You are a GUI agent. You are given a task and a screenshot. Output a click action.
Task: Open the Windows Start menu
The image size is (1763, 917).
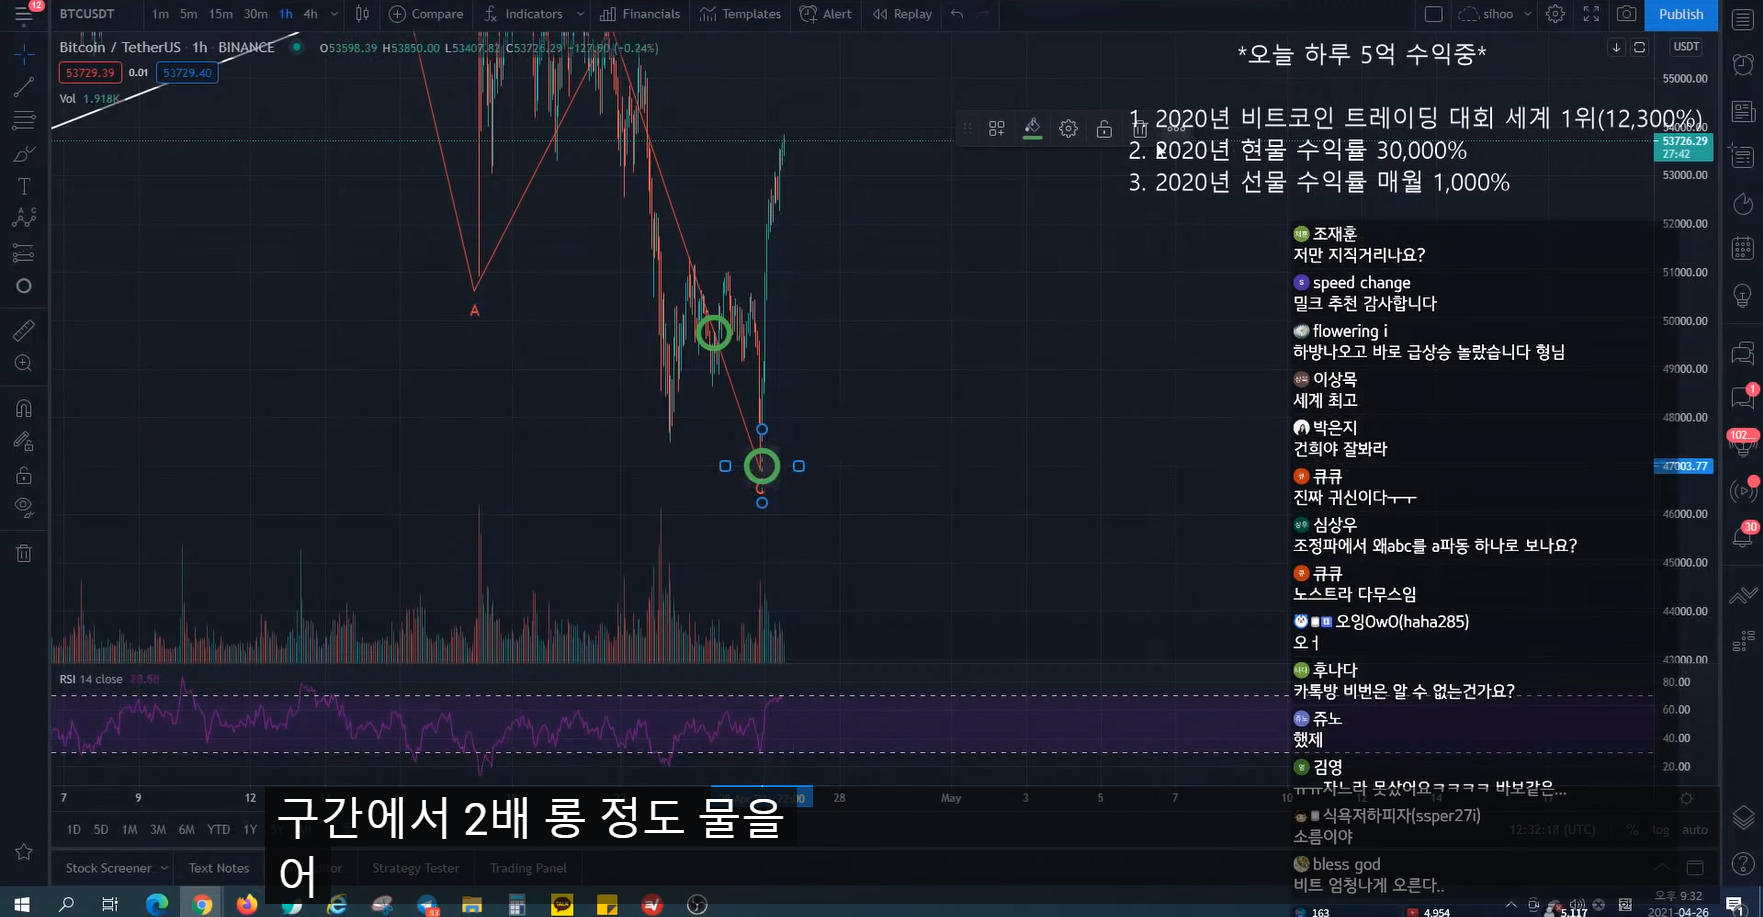point(21,905)
